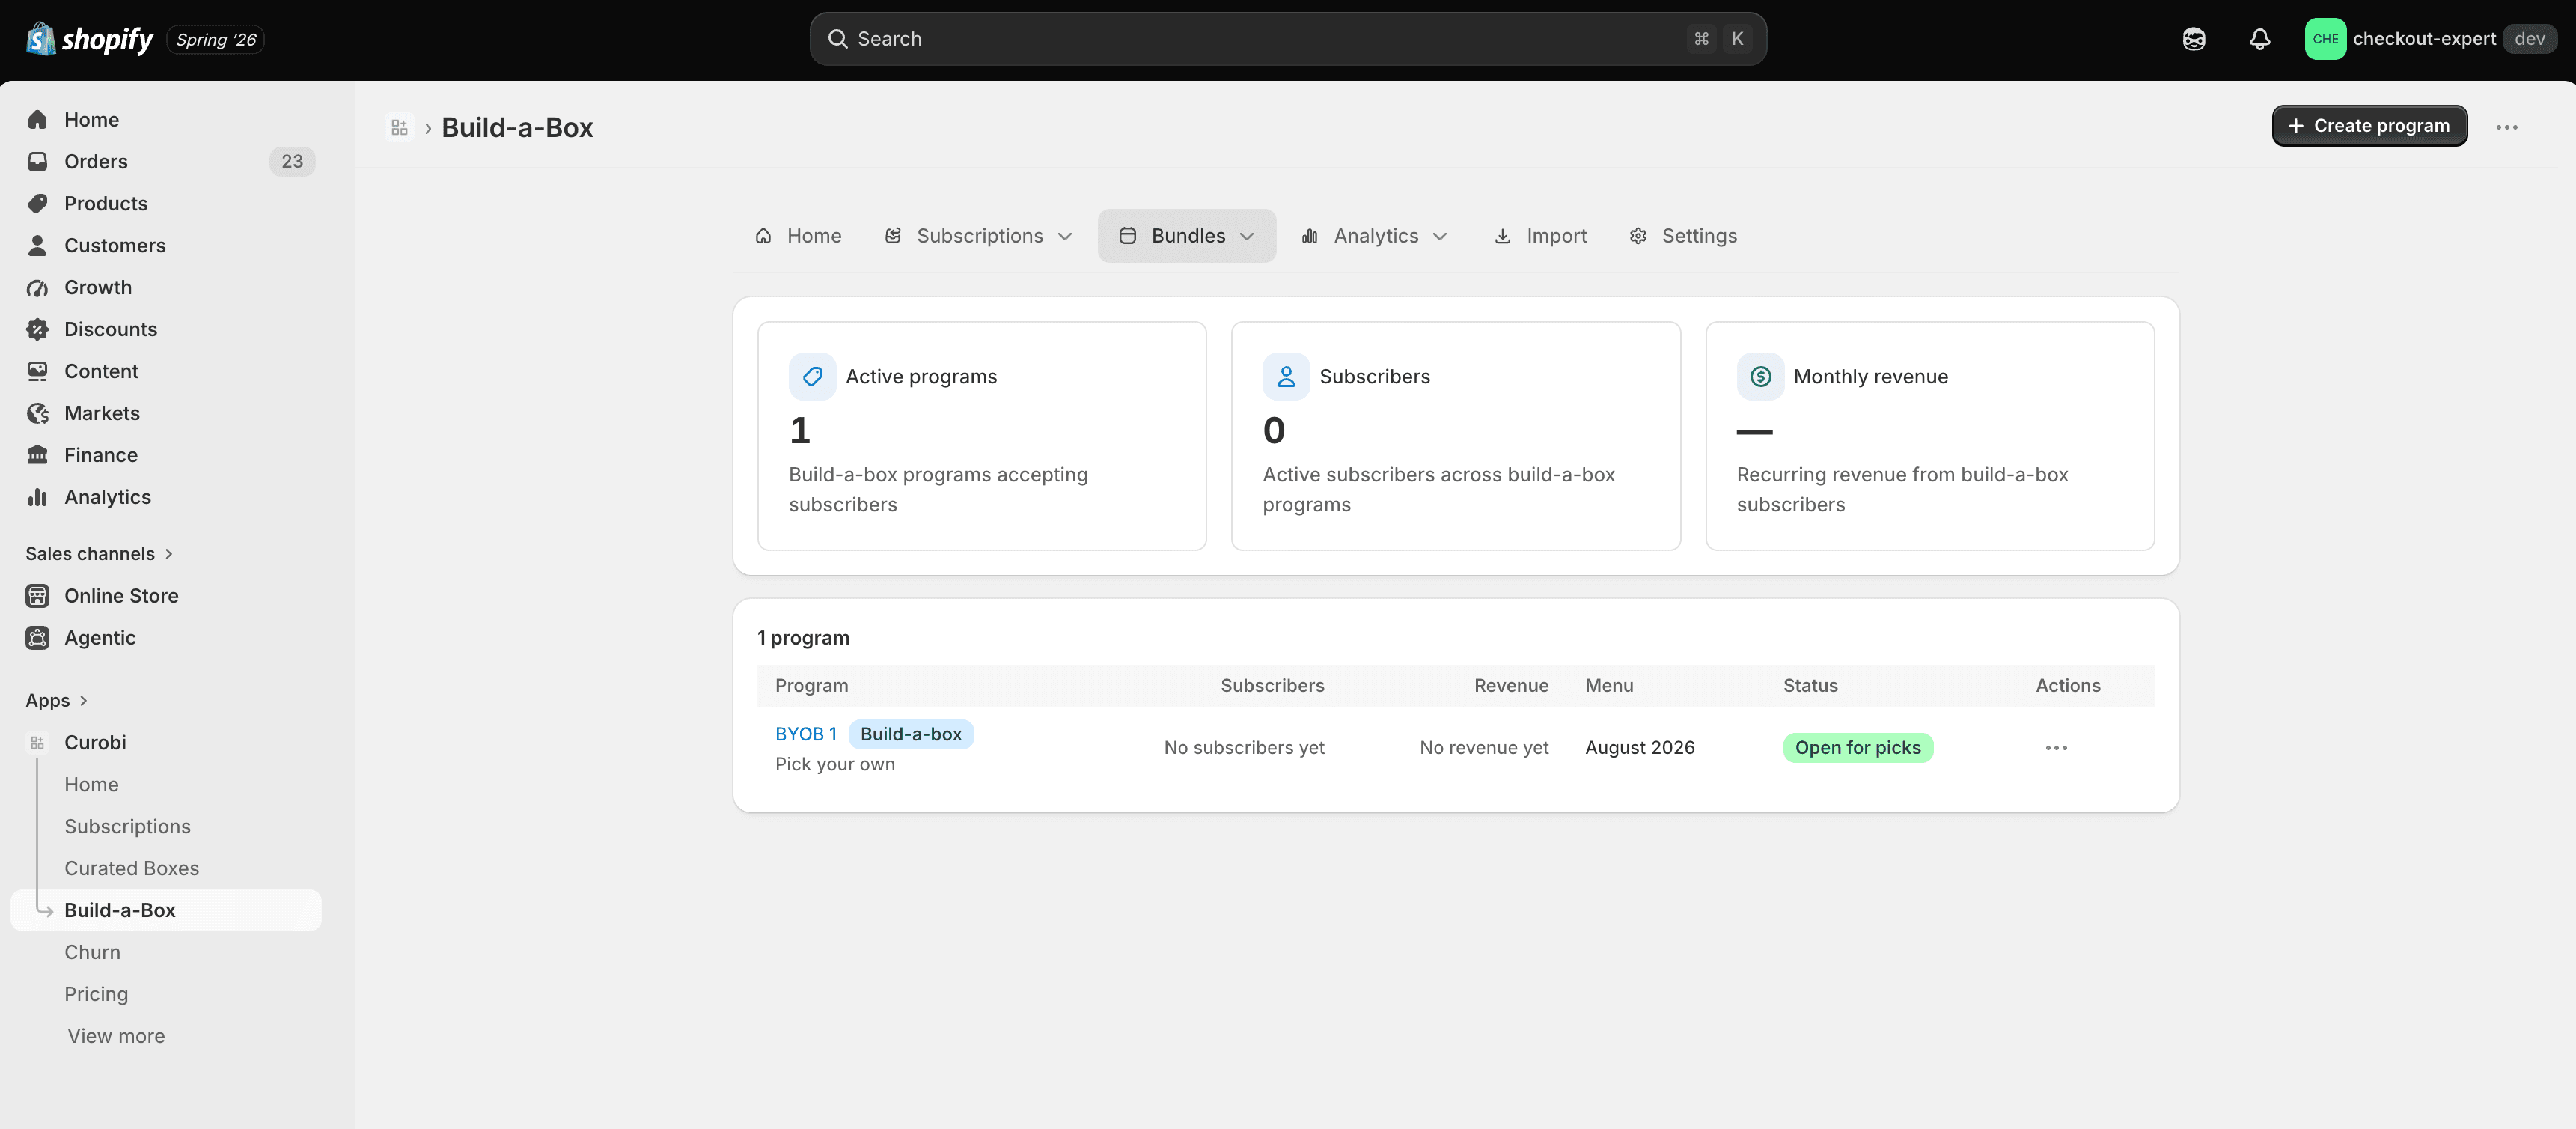2576x1129 pixels.
Task: Open the Import tab
Action: coord(1540,236)
